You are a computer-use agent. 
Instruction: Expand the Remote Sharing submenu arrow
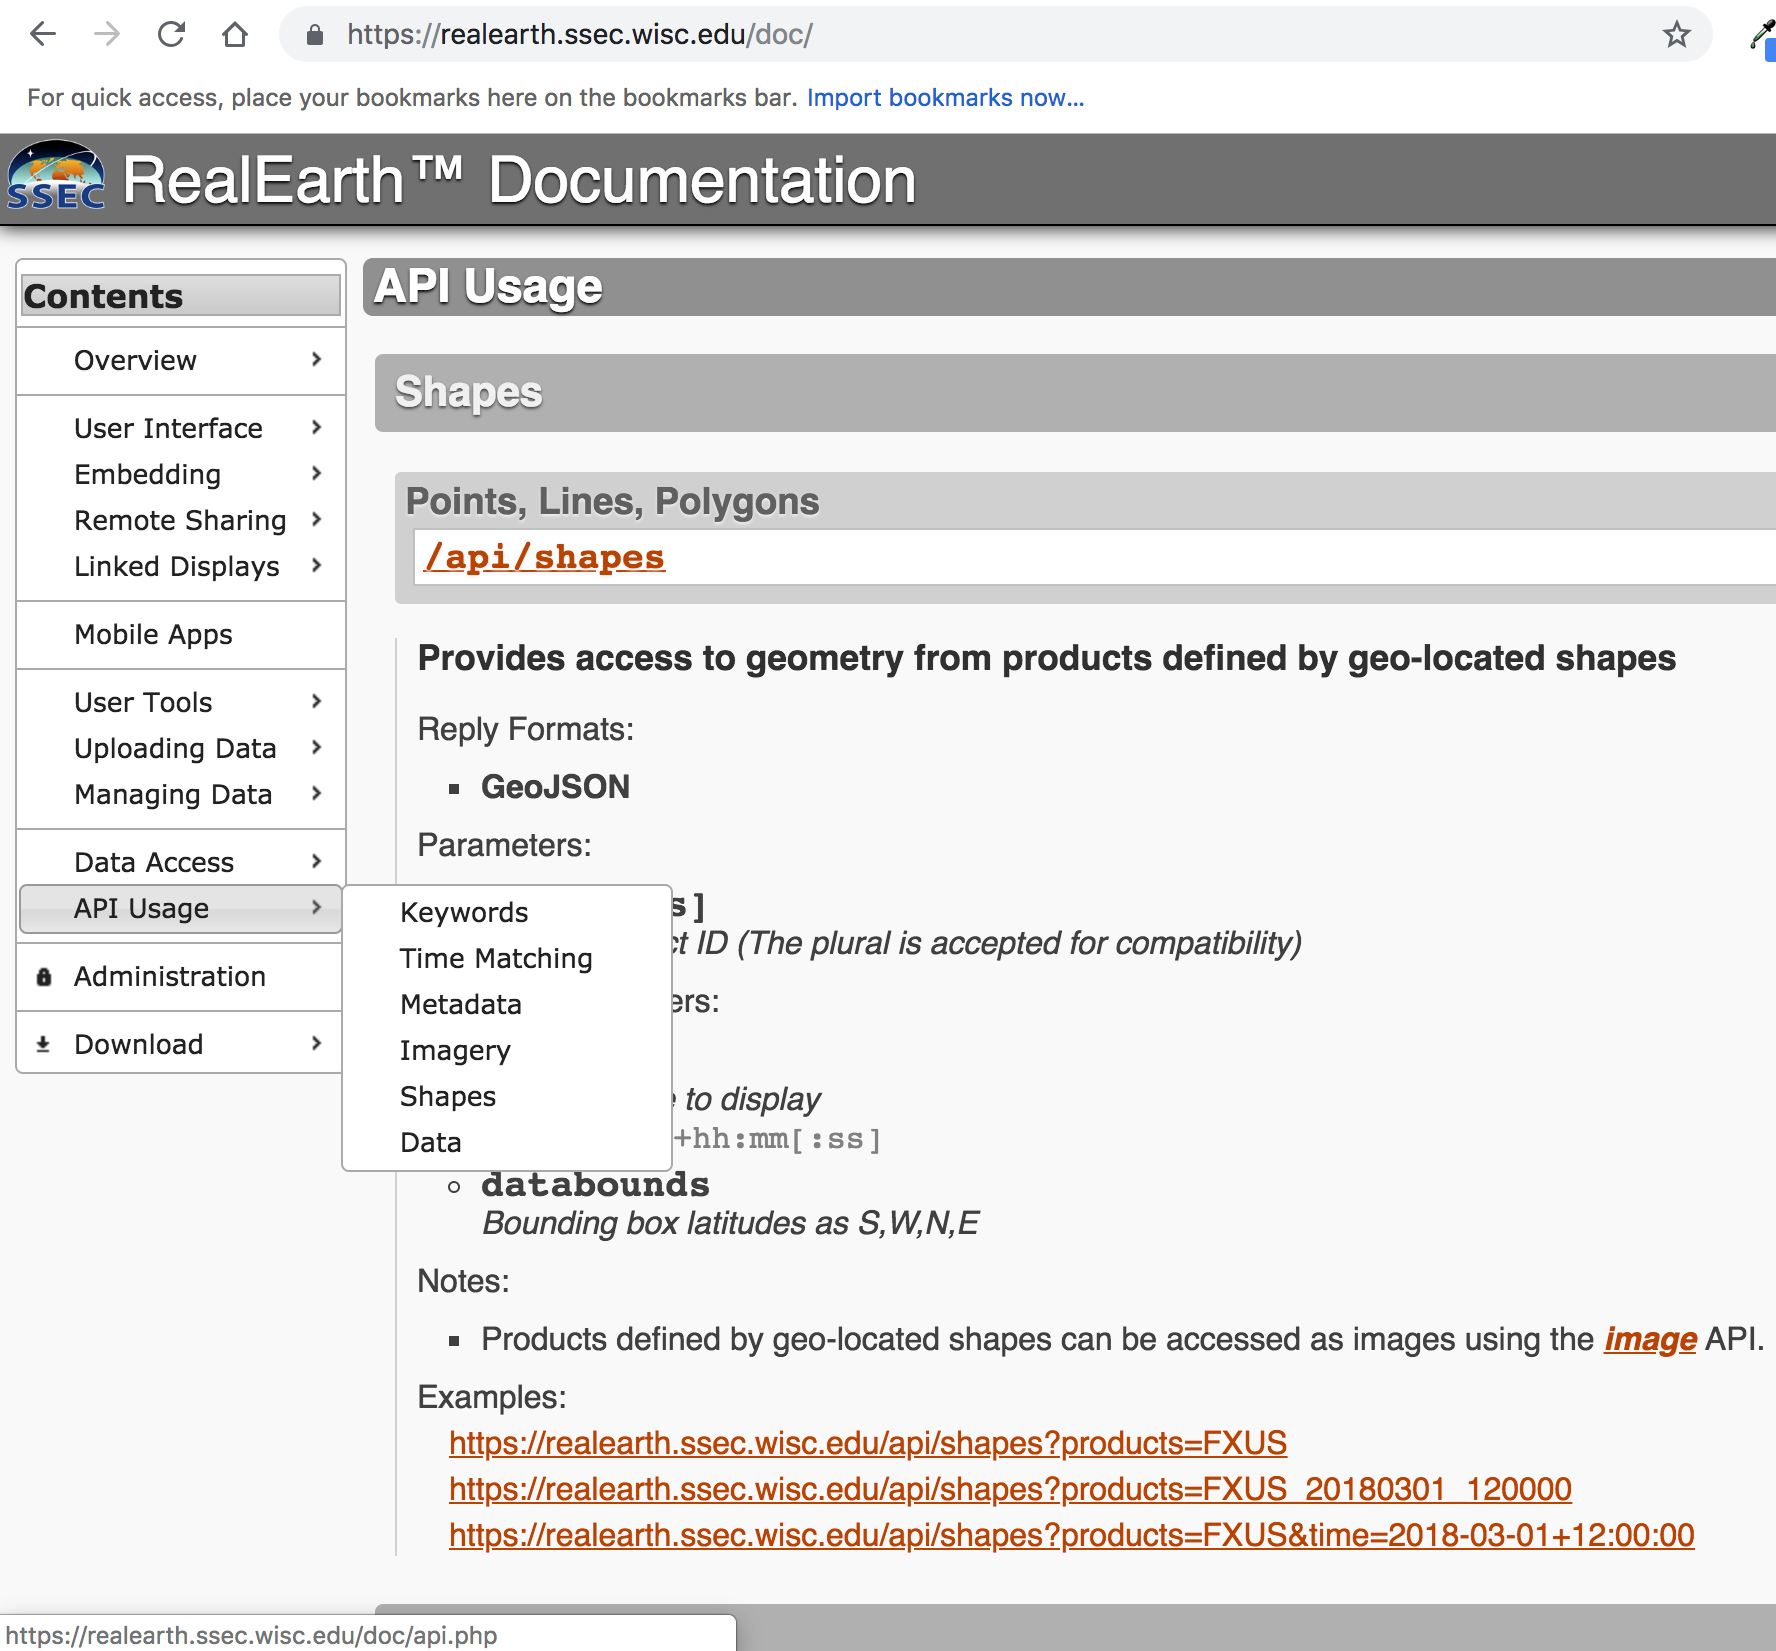pyautogui.click(x=317, y=519)
